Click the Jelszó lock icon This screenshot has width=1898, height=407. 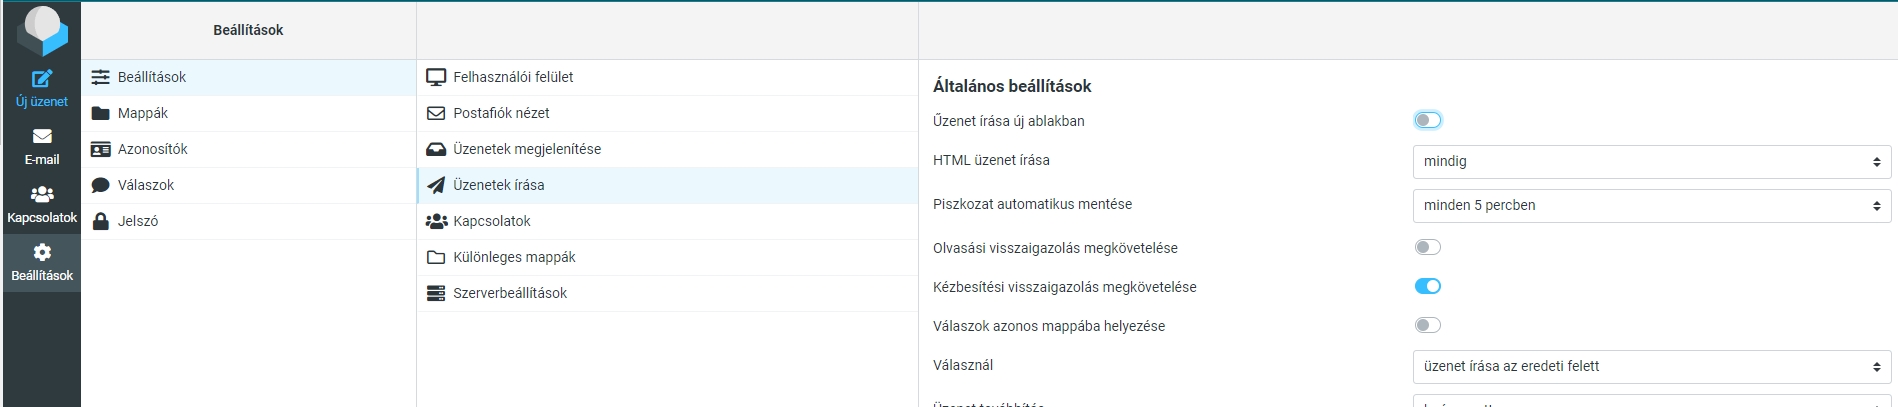(x=101, y=221)
